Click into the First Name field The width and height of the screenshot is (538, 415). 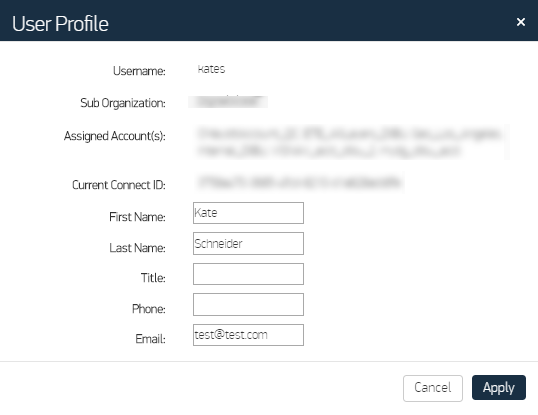point(248,213)
